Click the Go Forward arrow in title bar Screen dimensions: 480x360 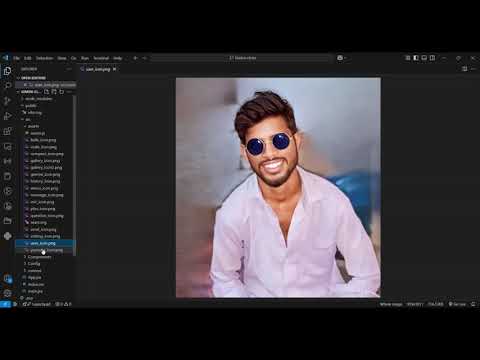(144, 58)
